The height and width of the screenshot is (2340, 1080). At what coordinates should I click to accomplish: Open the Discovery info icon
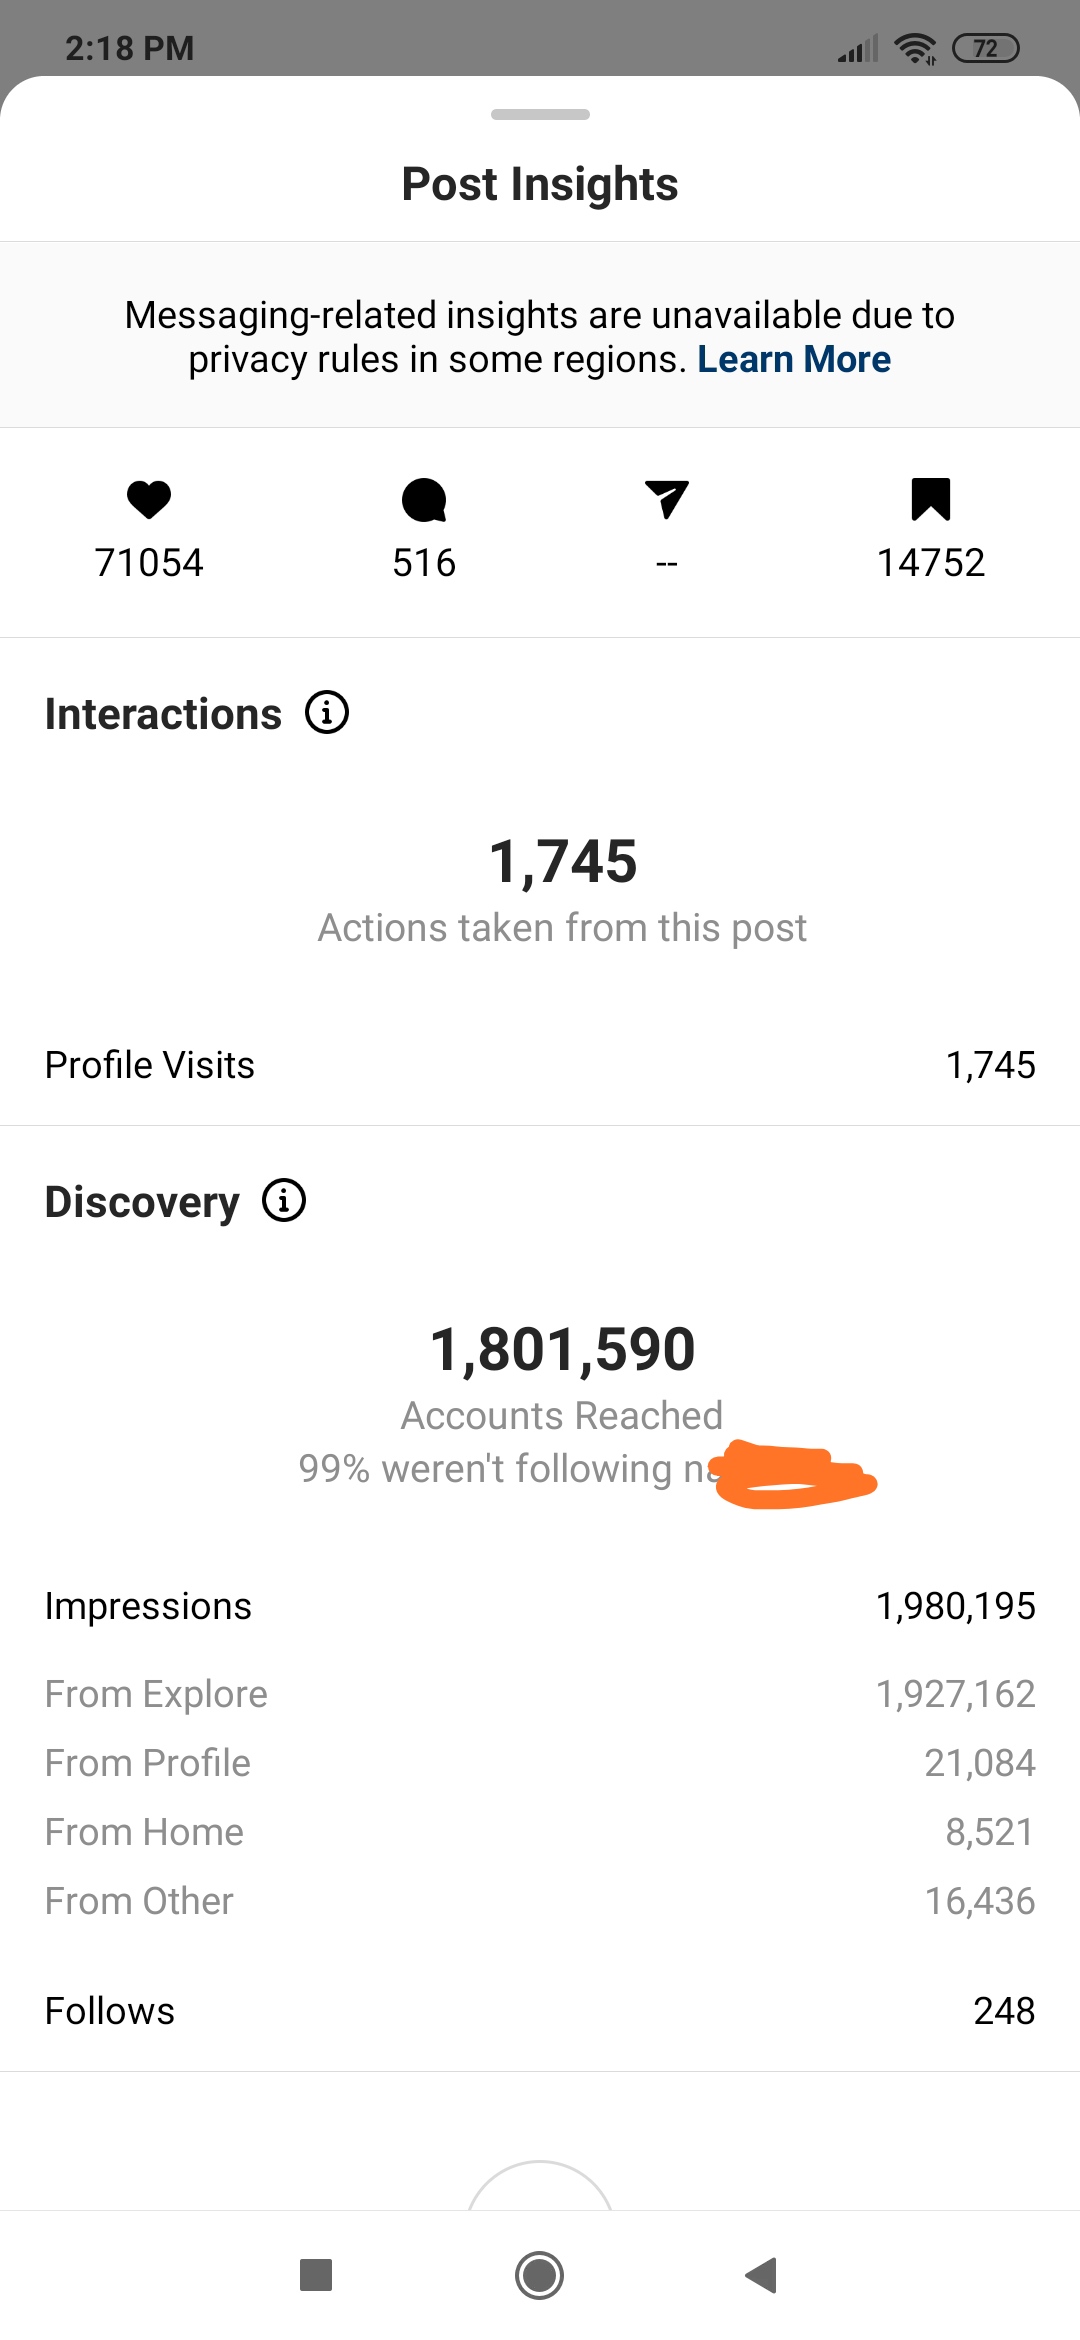[x=284, y=1200]
